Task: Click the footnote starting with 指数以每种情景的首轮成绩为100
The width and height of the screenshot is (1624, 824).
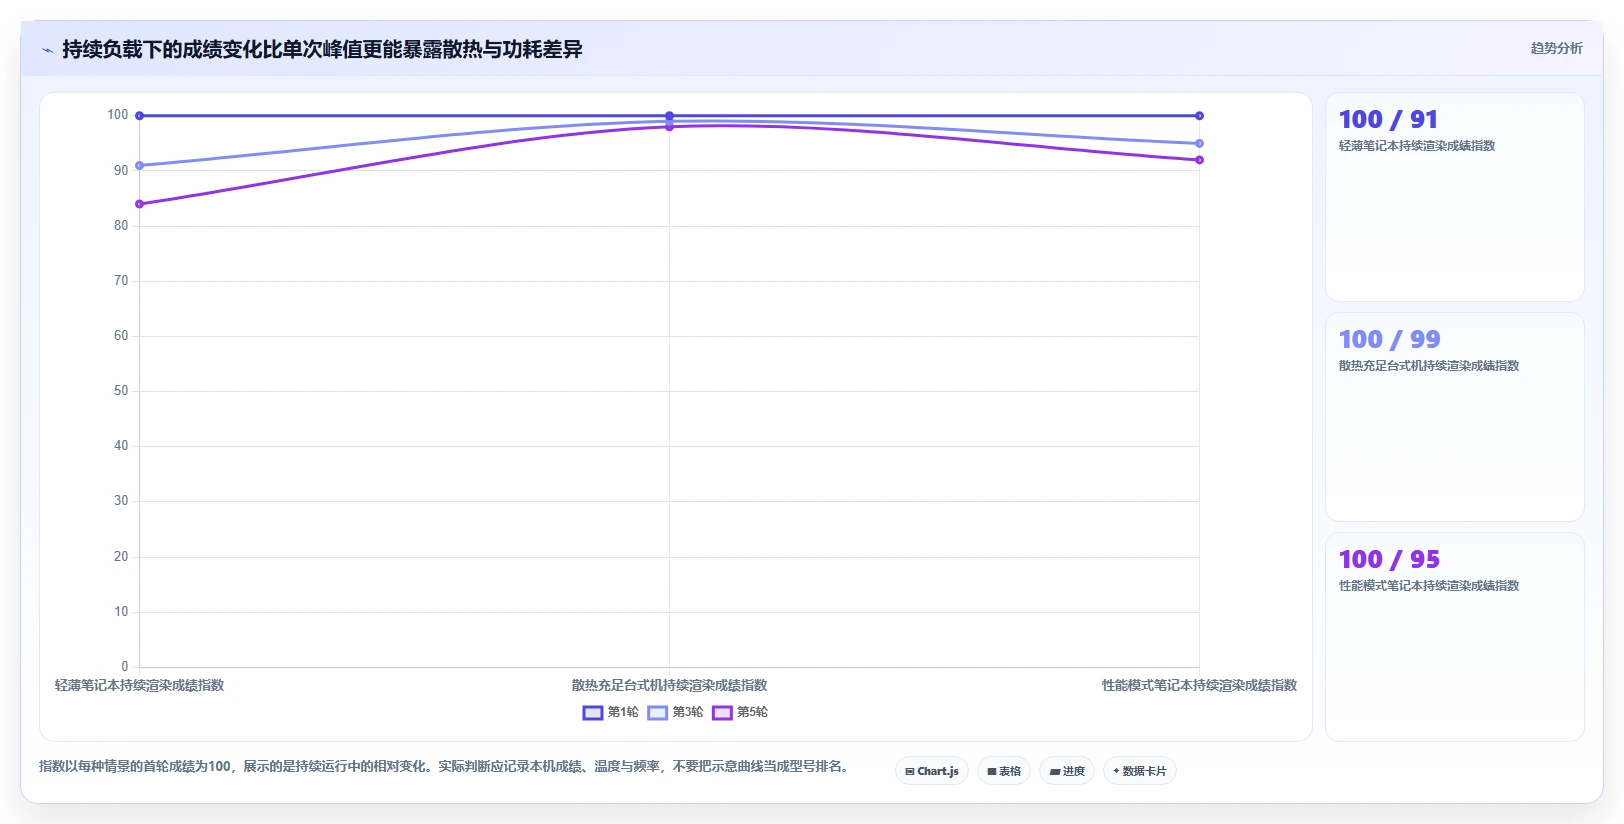Action: click(446, 767)
